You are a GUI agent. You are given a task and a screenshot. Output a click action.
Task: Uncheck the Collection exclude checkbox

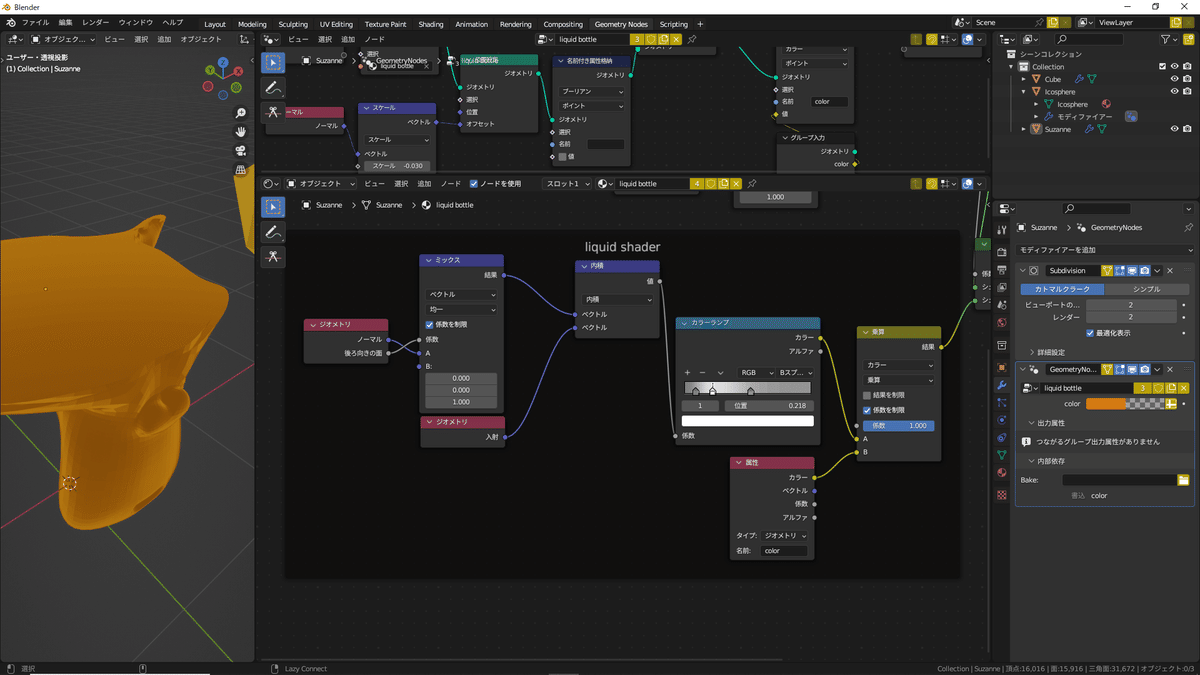point(1162,67)
